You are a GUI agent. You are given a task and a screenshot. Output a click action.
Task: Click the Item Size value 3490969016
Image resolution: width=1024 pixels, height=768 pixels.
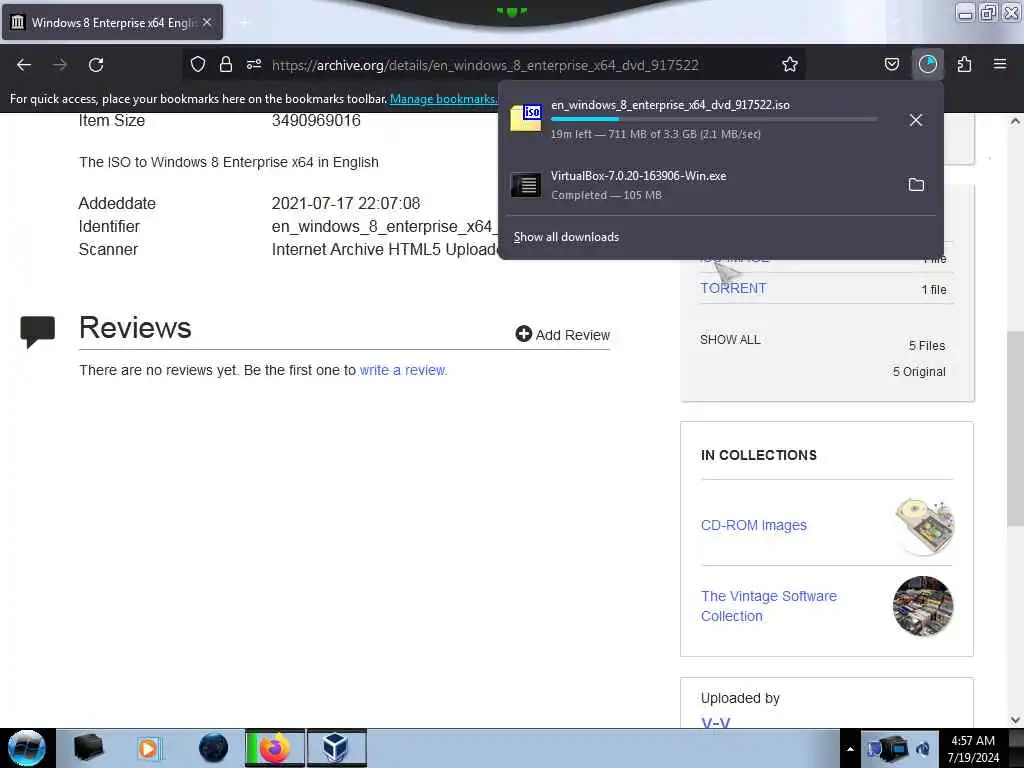click(316, 121)
